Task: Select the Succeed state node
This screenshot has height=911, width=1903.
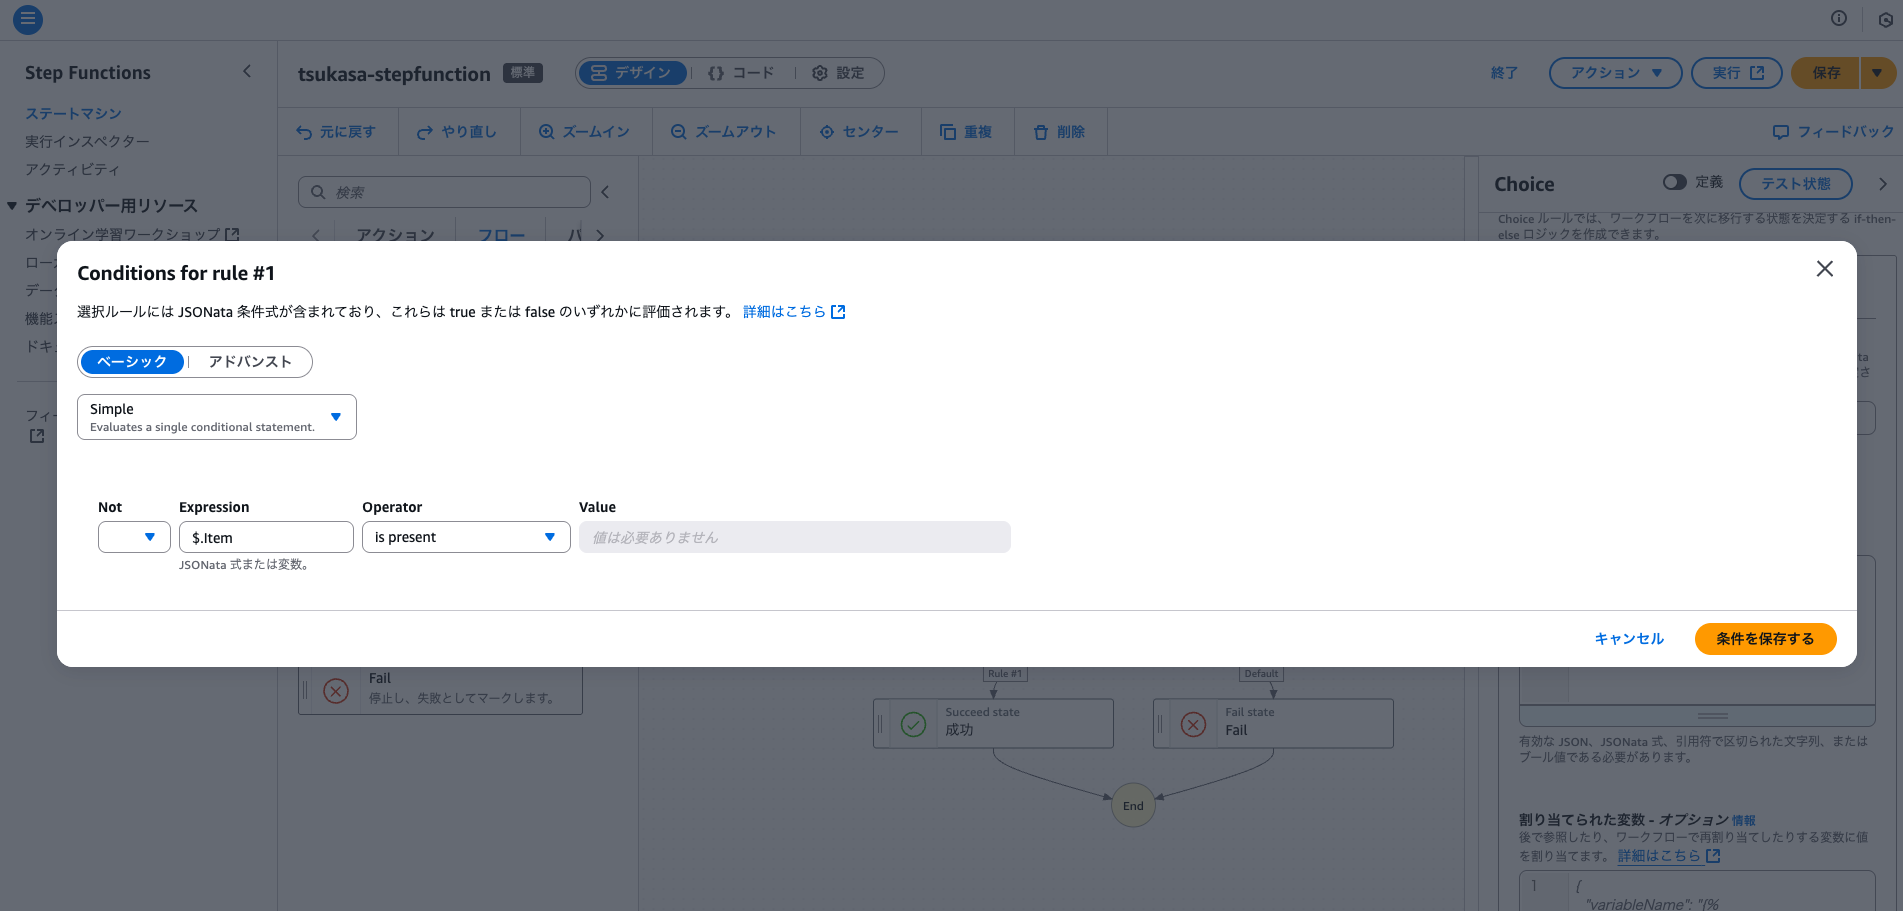Action: click(993, 723)
